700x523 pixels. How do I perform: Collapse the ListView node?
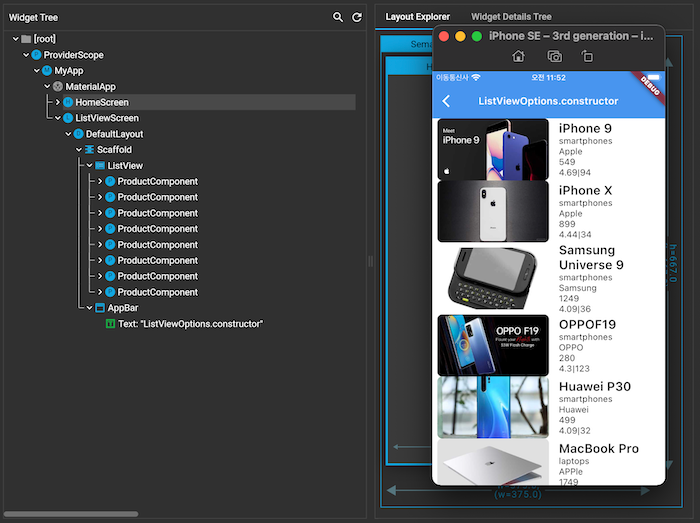pos(89,166)
